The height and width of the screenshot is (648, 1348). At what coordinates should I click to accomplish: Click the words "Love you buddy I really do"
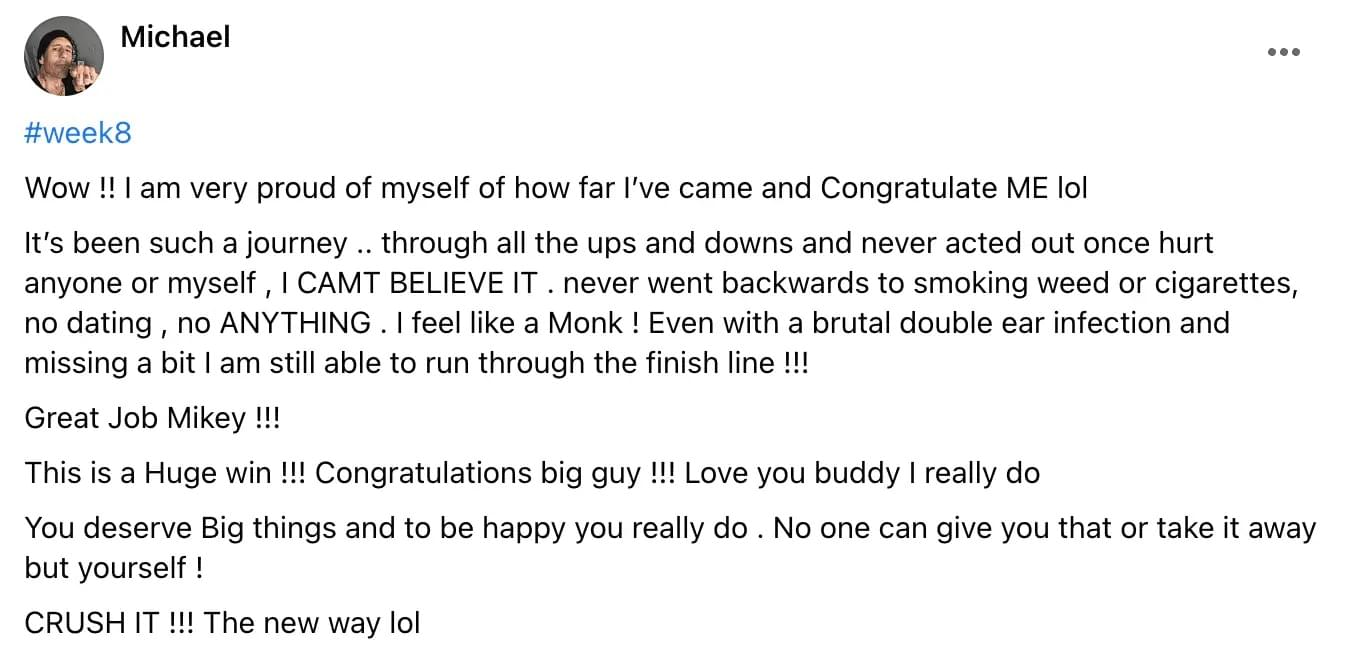(862, 472)
